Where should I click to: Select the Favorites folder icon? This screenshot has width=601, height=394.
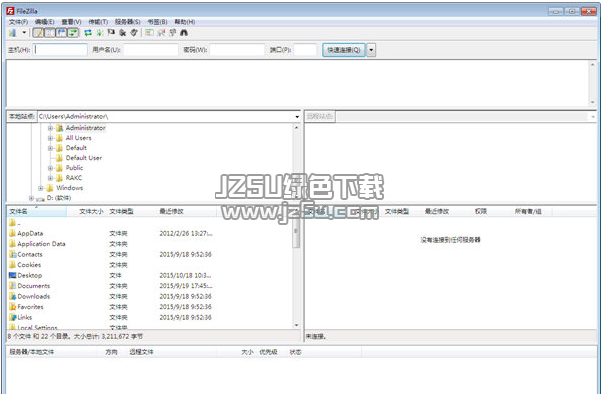[12, 307]
